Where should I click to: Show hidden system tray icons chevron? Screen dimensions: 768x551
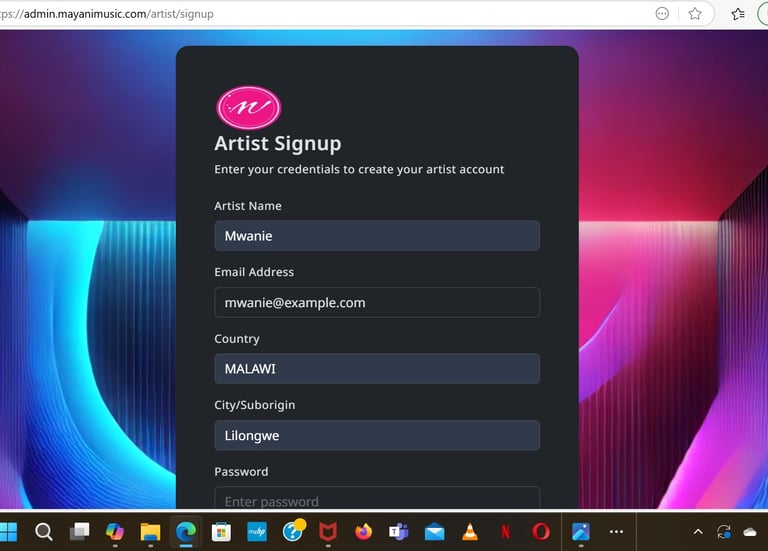click(x=698, y=531)
